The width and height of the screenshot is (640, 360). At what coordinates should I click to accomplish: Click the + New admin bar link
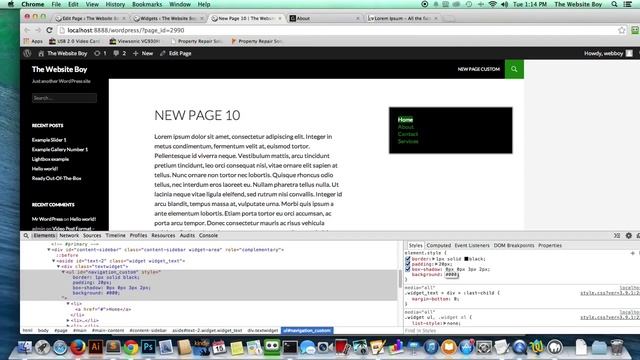pyautogui.click(x=143, y=53)
